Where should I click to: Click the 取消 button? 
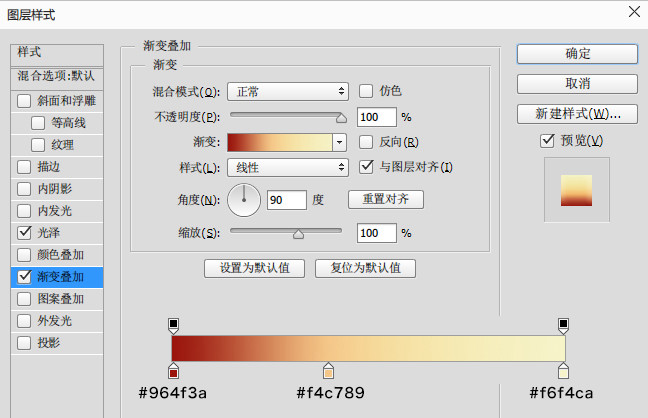click(x=577, y=84)
